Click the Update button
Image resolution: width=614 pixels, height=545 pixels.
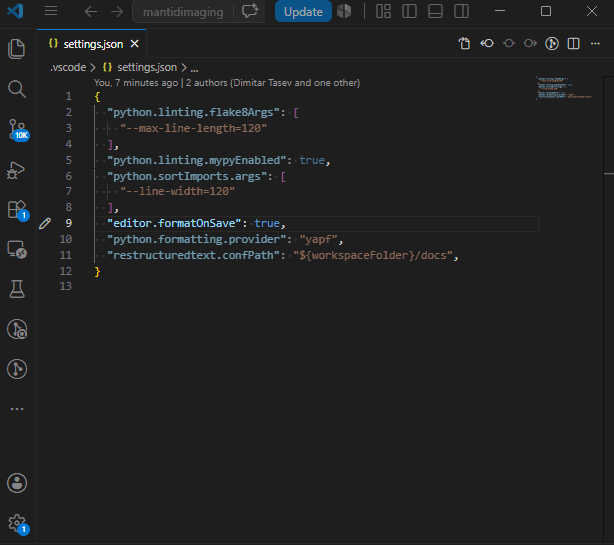303,11
